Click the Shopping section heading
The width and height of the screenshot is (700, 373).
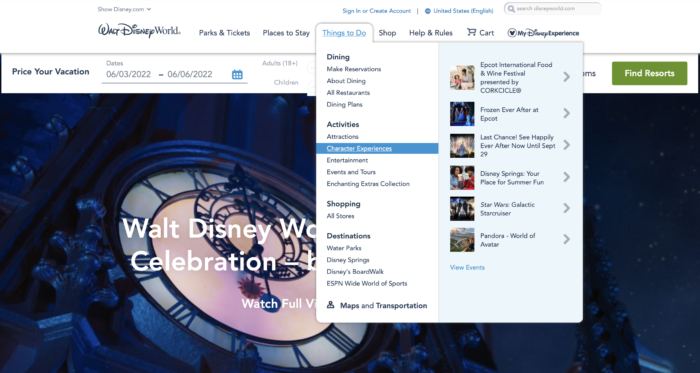(343, 204)
